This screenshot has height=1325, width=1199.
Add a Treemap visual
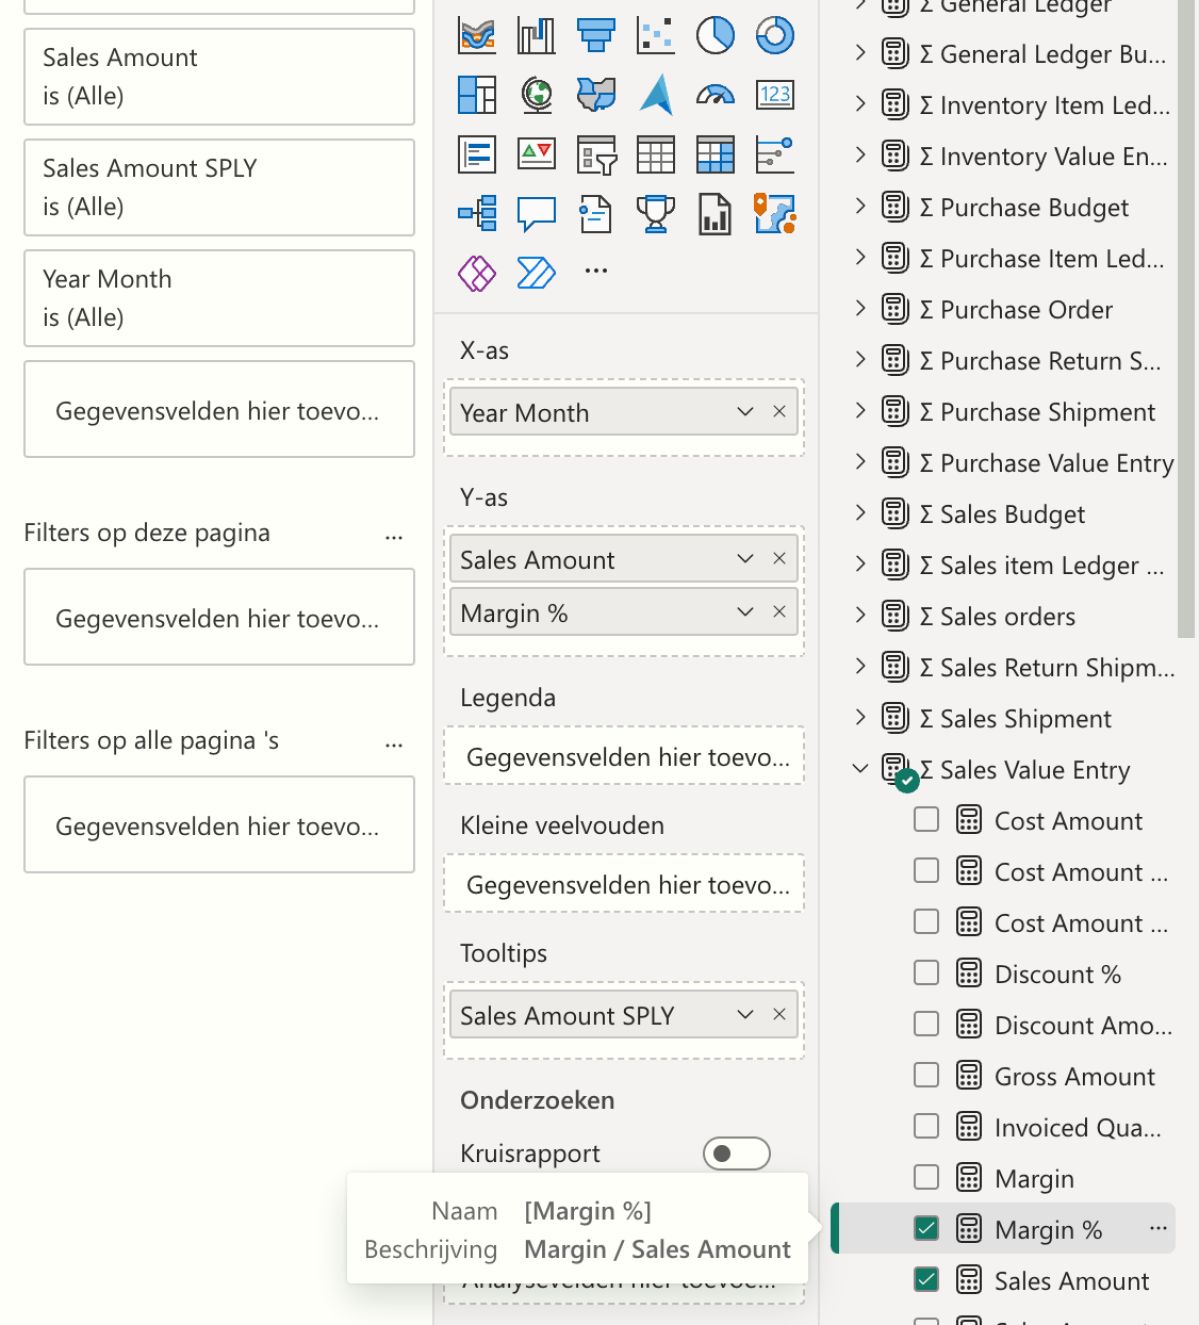coord(477,96)
